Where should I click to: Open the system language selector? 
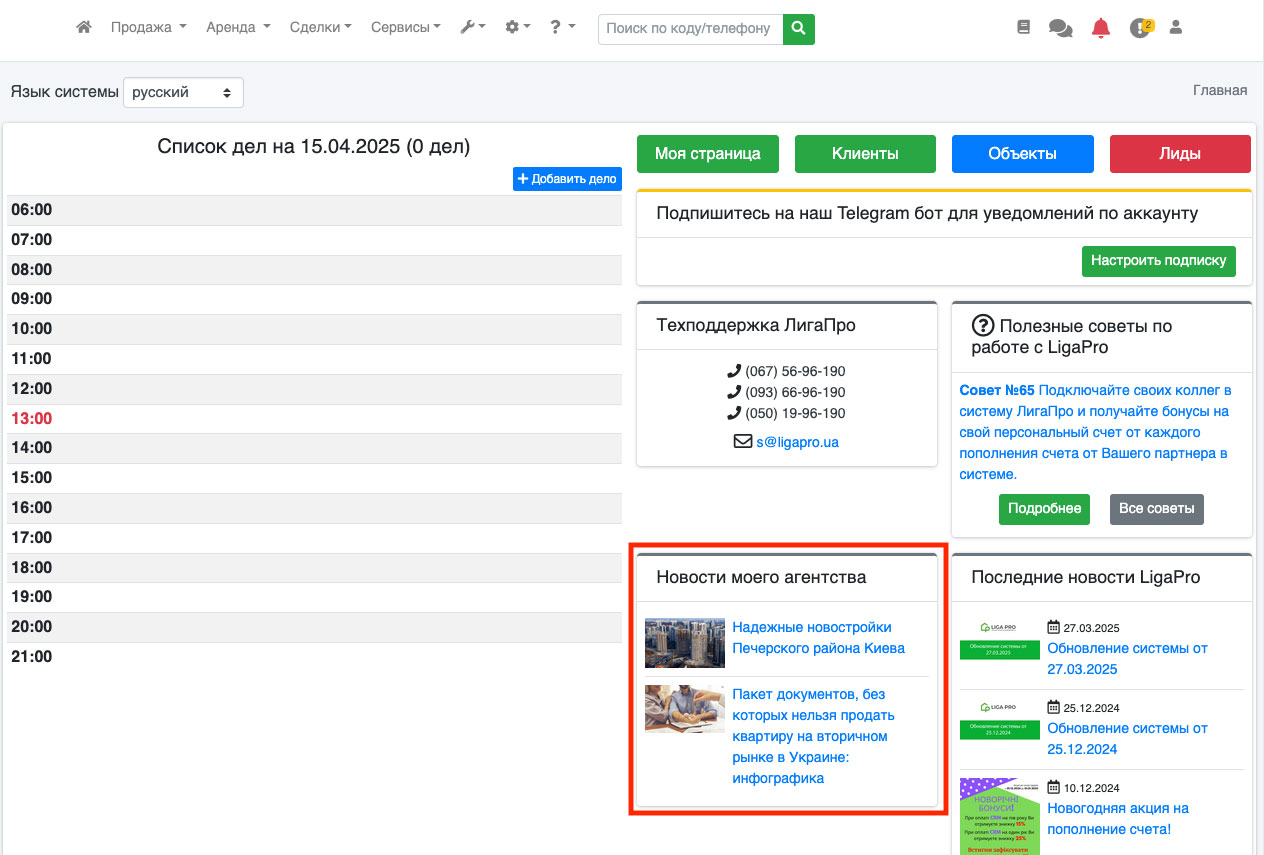pyautogui.click(x=183, y=92)
